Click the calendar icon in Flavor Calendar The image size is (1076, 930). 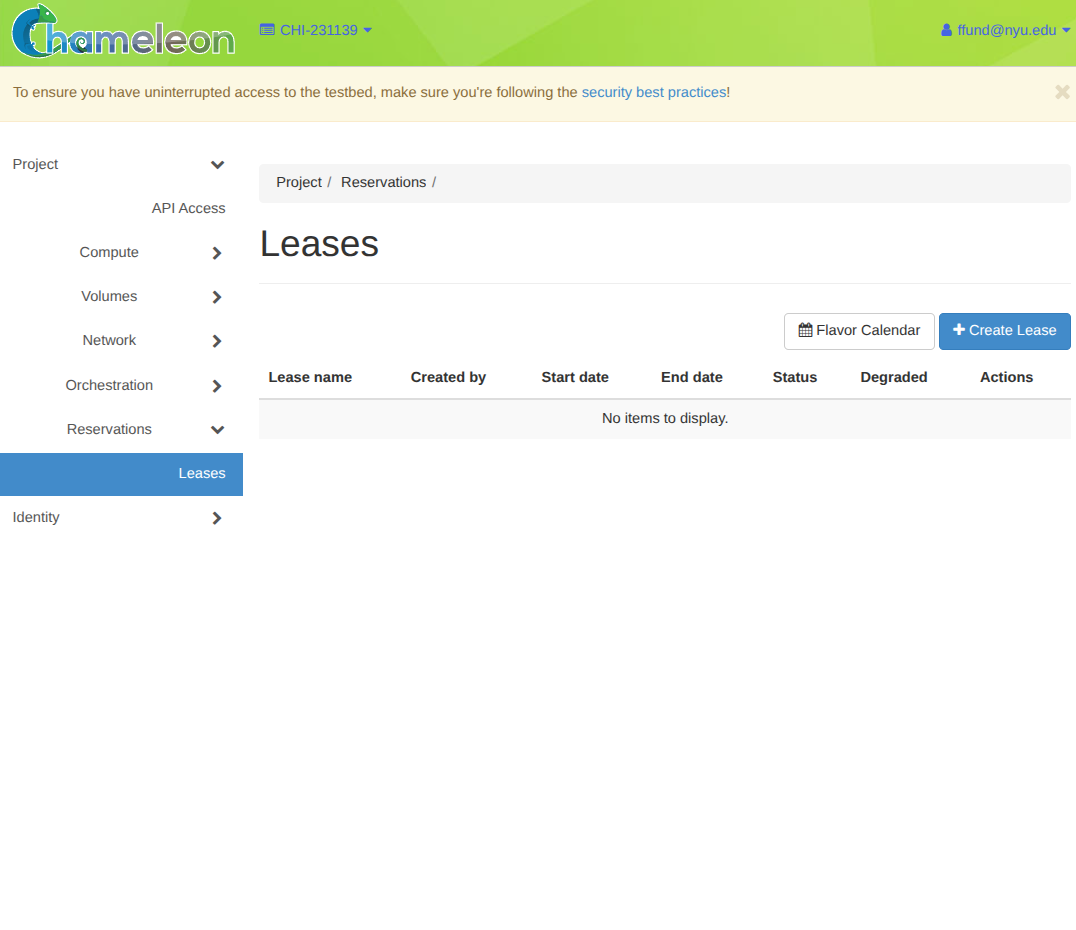coord(805,330)
